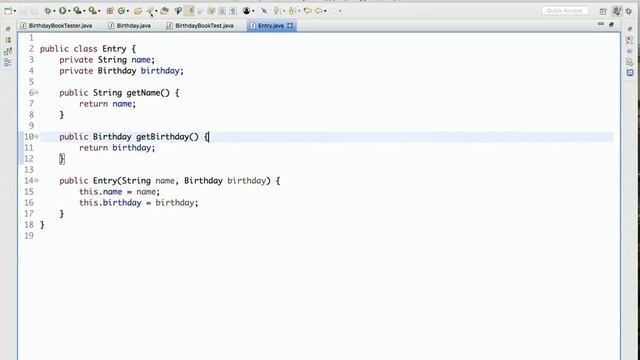
Task: Click the text 'public class Entry {'
Action: (88, 49)
